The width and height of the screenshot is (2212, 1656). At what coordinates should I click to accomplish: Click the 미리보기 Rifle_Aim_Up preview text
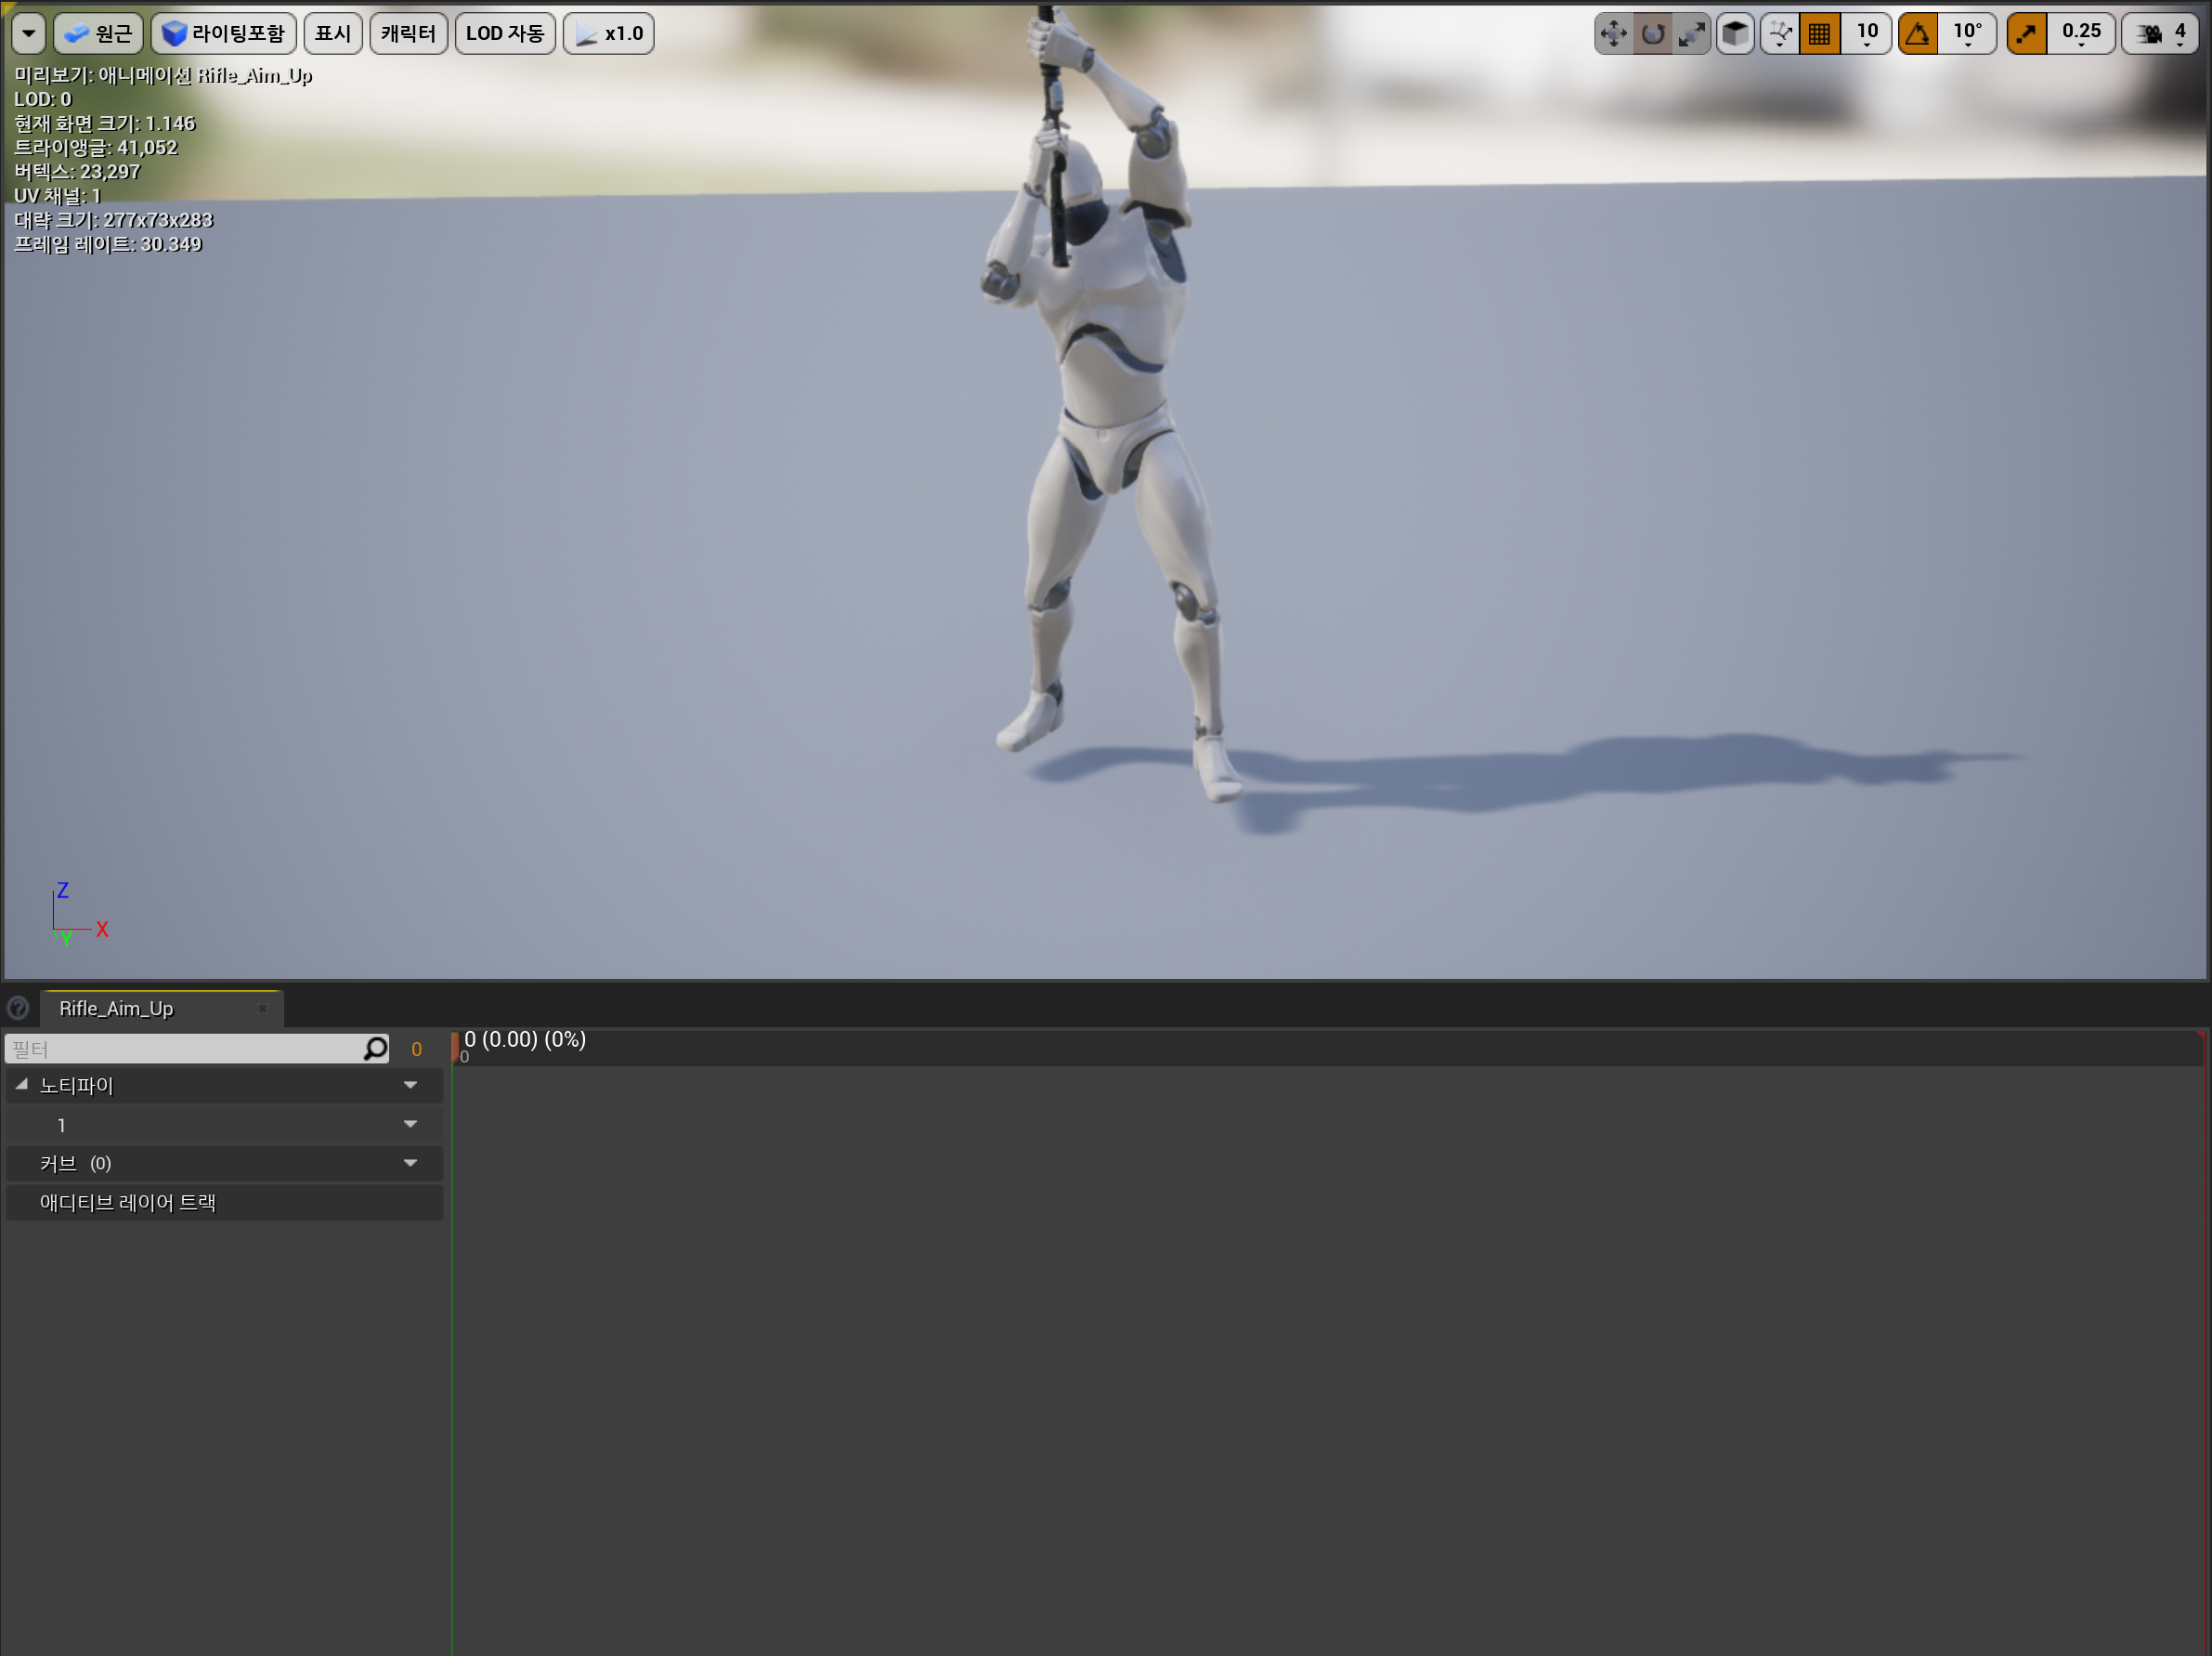click(x=163, y=75)
